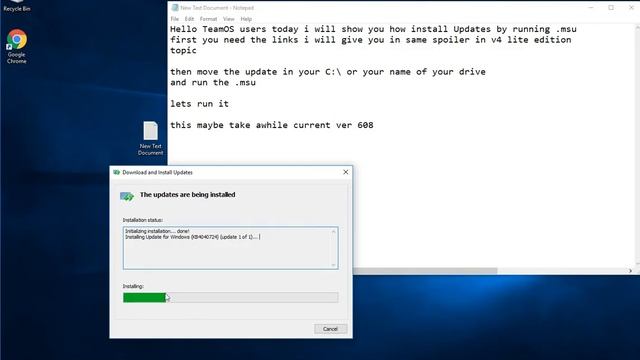Click the "Installing:" label above progress bar

pyautogui.click(x=133, y=286)
